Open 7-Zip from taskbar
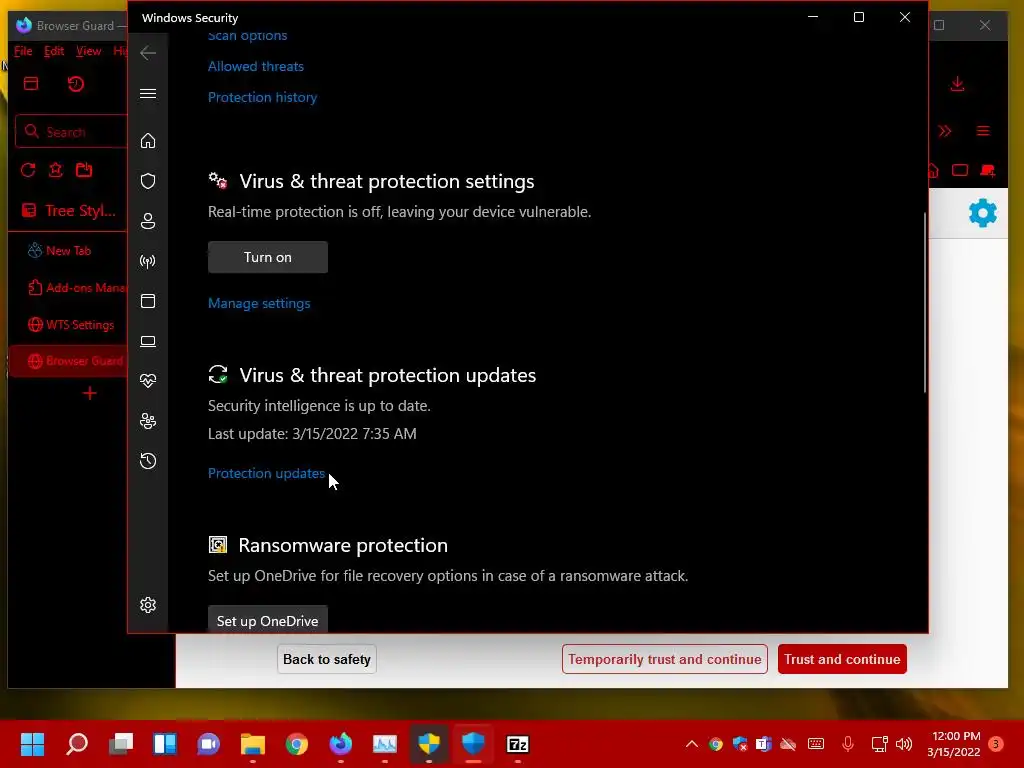This screenshot has height=768, width=1024. [517, 744]
